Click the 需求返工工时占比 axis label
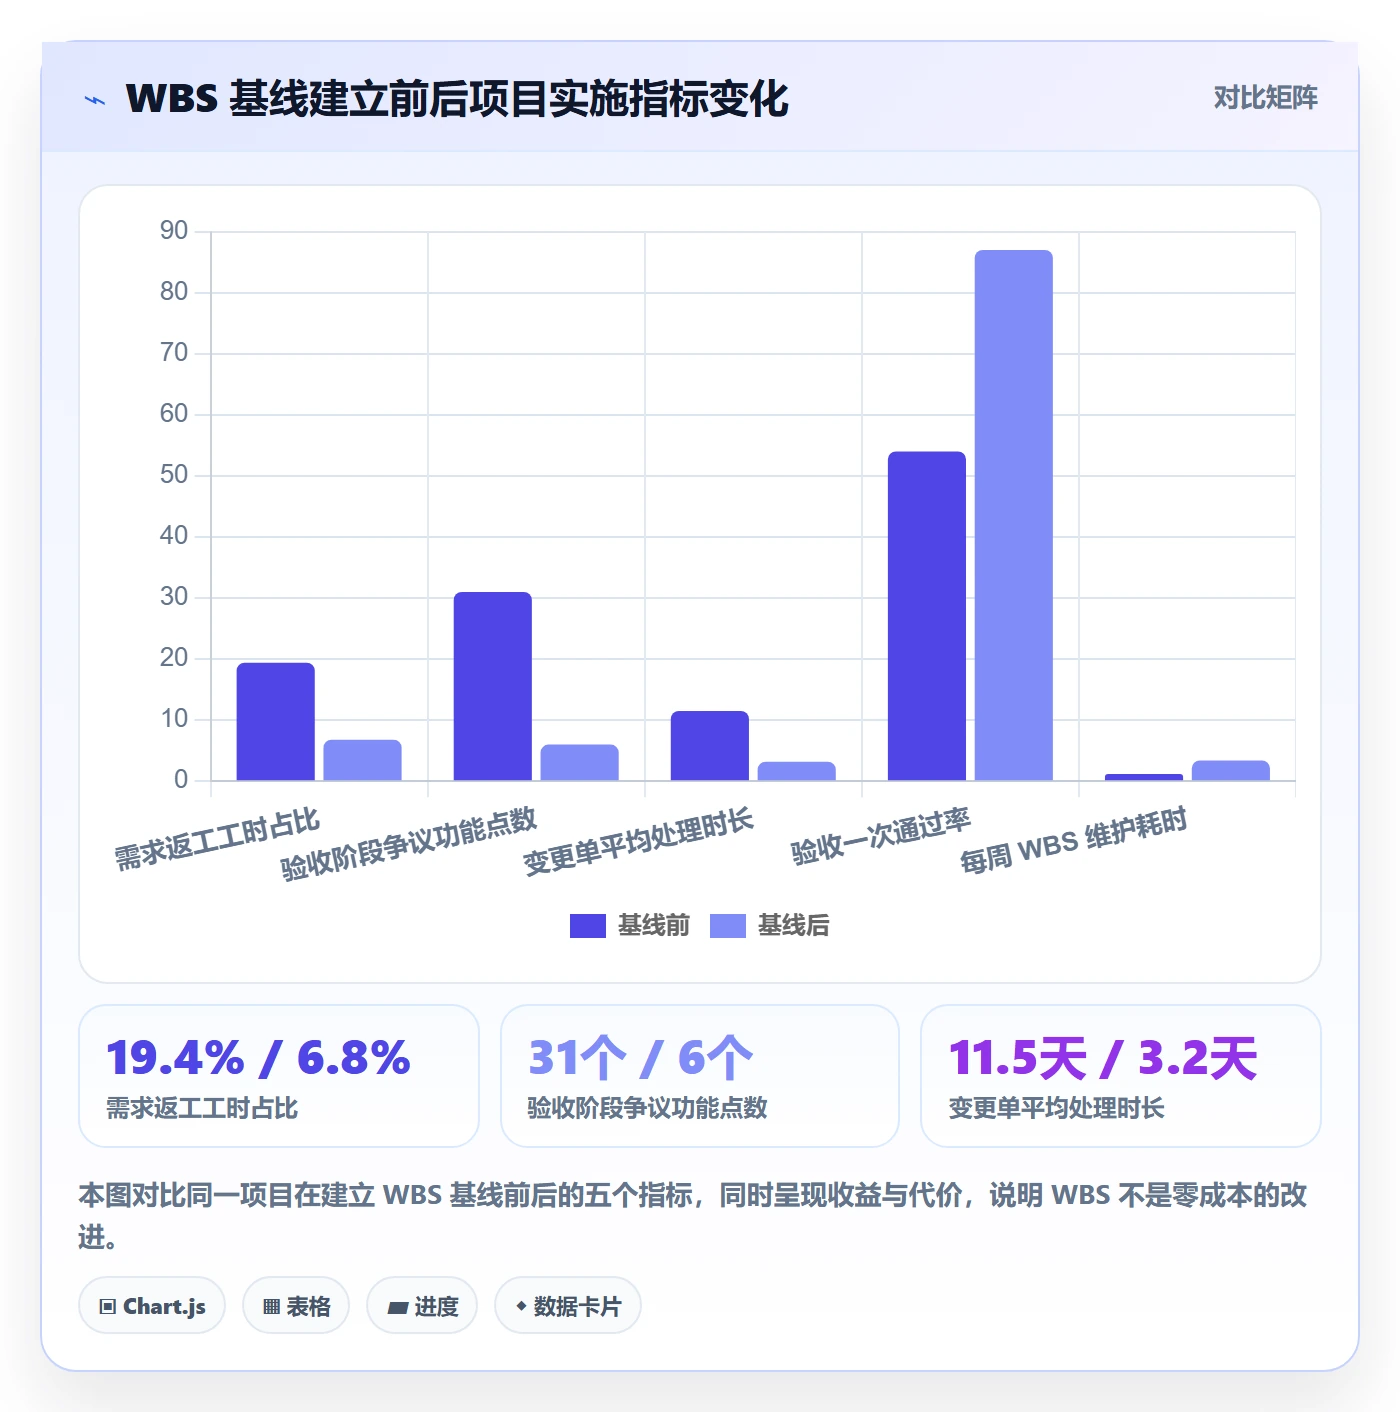 click(x=217, y=840)
